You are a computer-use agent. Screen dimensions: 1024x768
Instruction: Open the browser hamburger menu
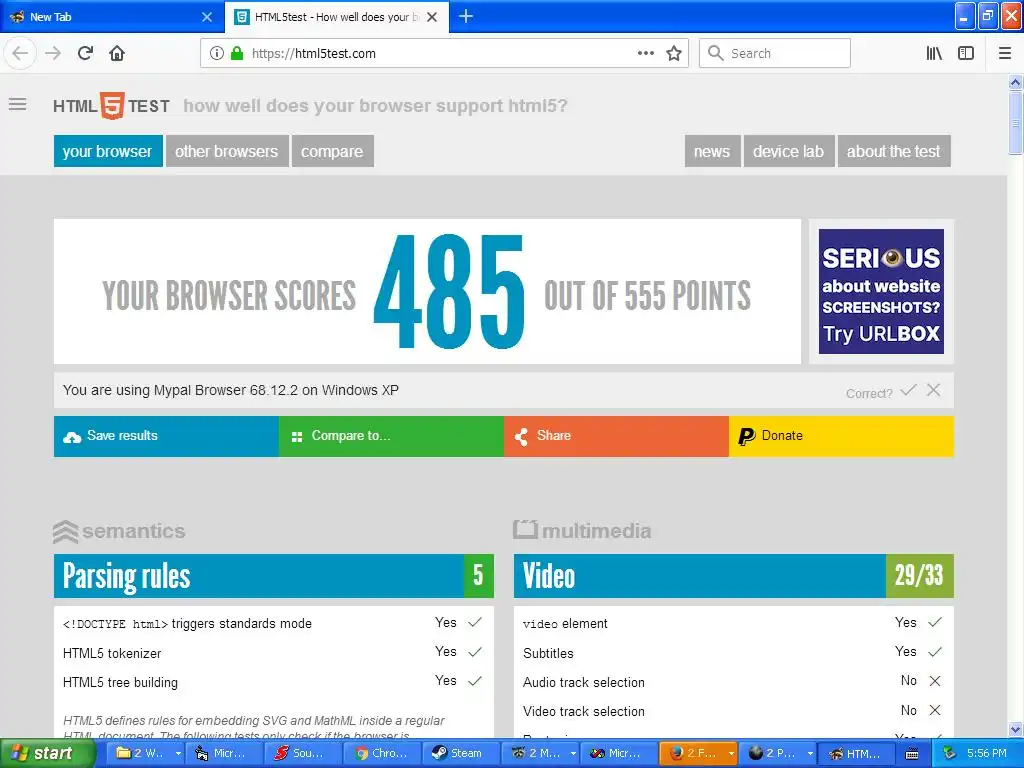1004,54
